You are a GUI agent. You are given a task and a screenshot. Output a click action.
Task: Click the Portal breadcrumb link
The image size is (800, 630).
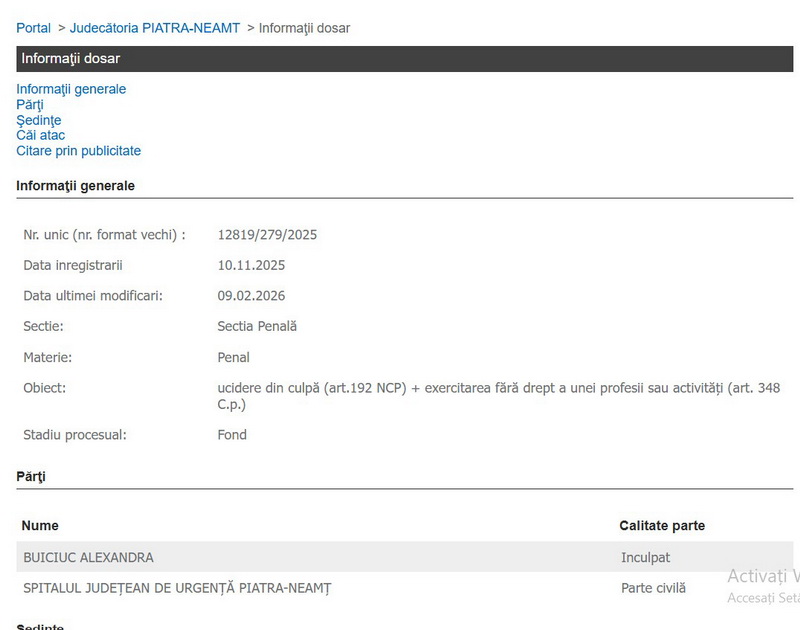(x=33, y=28)
